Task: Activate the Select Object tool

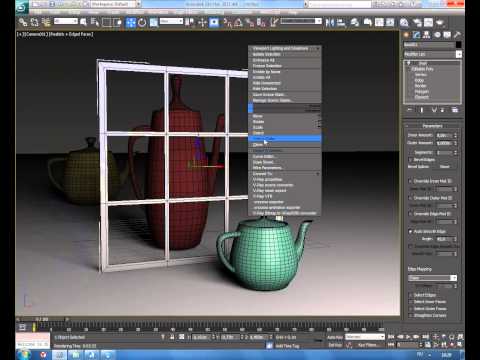Action: pos(83,22)
